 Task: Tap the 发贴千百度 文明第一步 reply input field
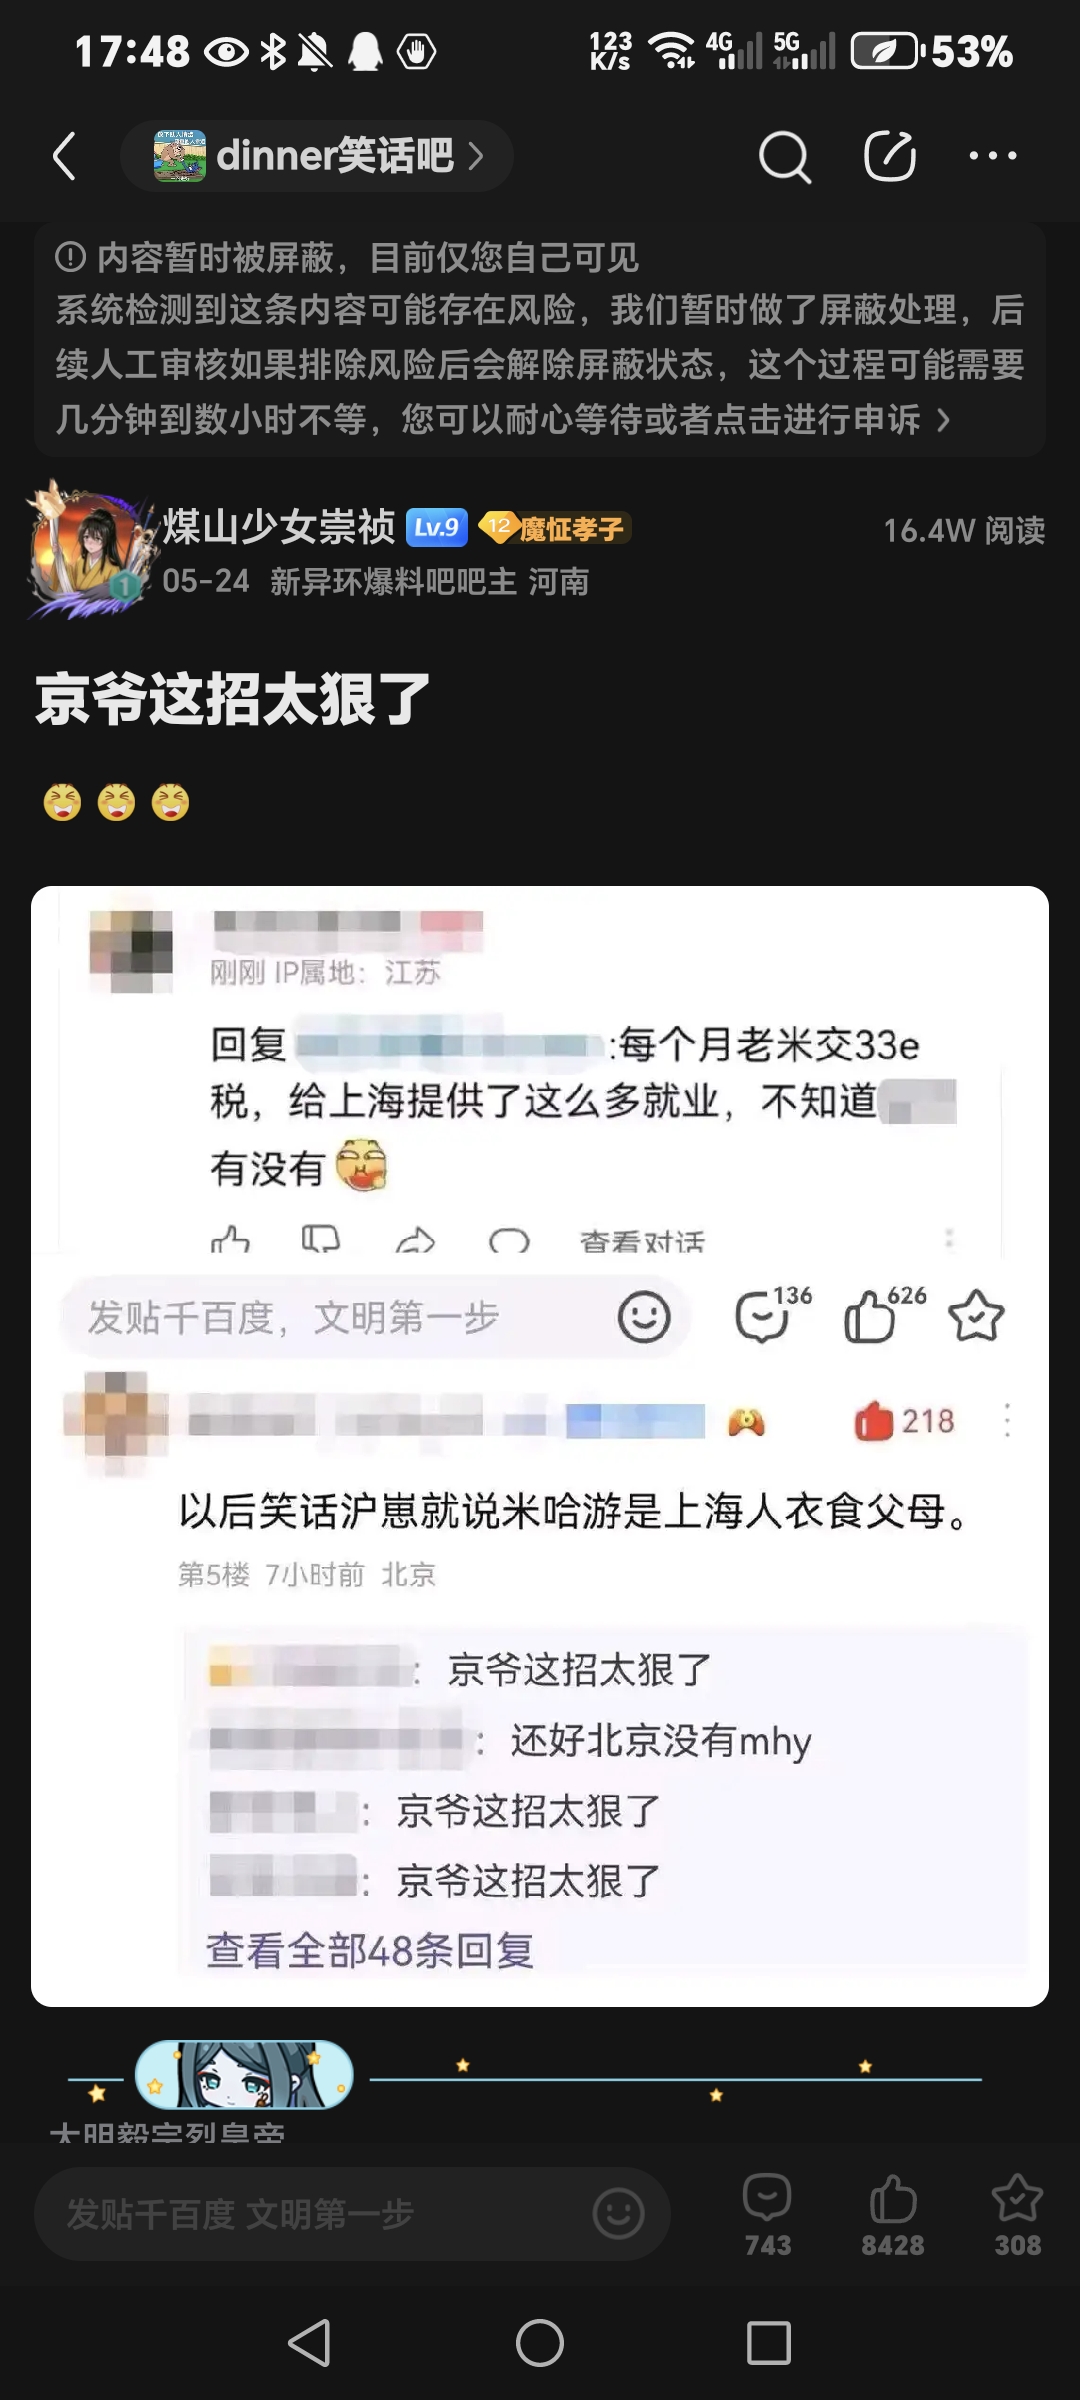[352, 2213]
